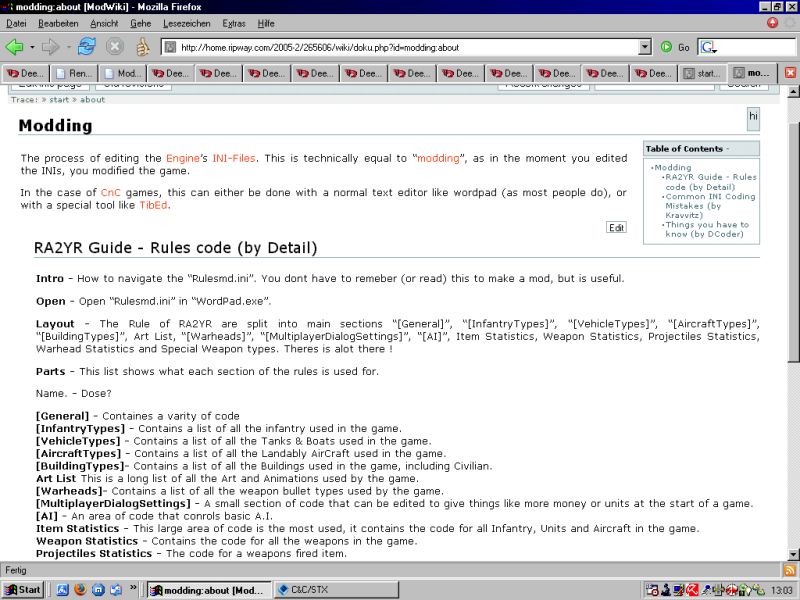Click the 'hi' box at top right

(753, 118)
